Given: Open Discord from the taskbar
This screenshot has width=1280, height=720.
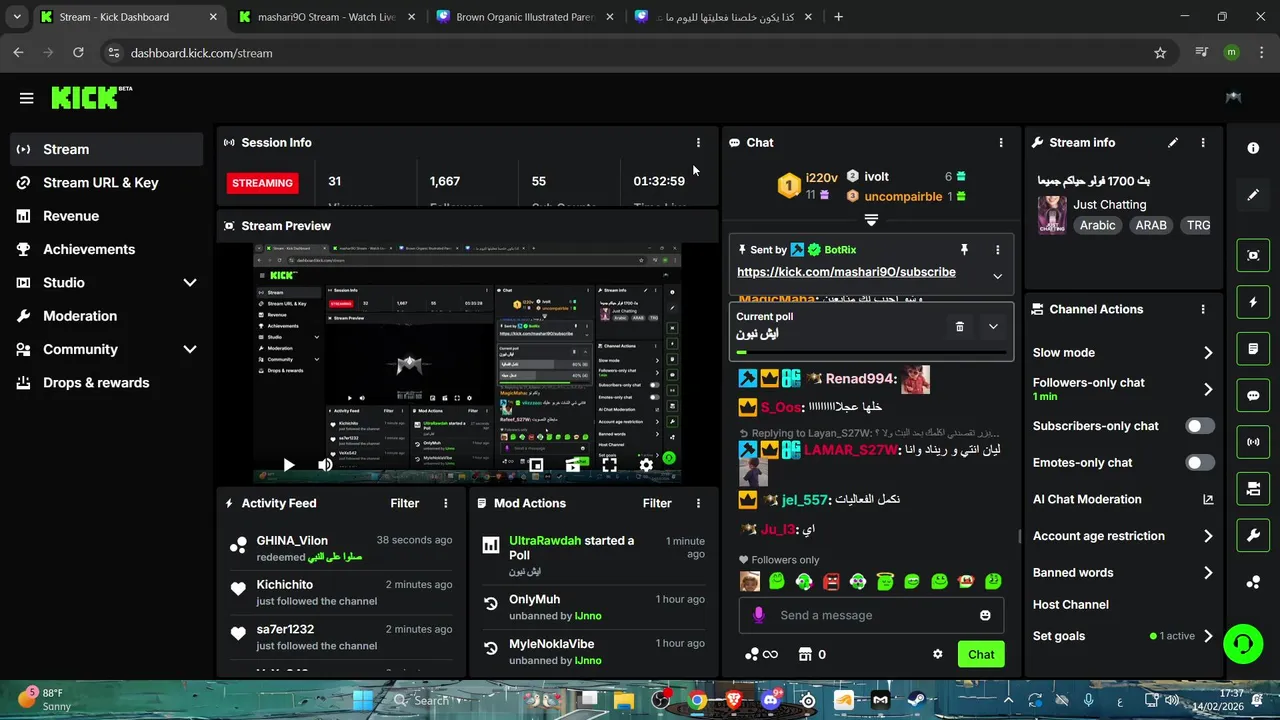Looking at the screenshot, I should click(x=770, y=701).
